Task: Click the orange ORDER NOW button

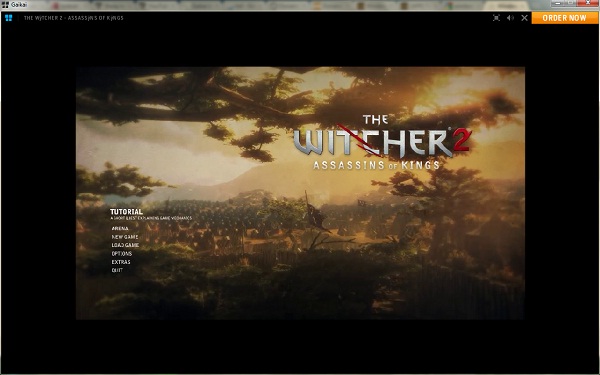Action: [x=564, y=18]
